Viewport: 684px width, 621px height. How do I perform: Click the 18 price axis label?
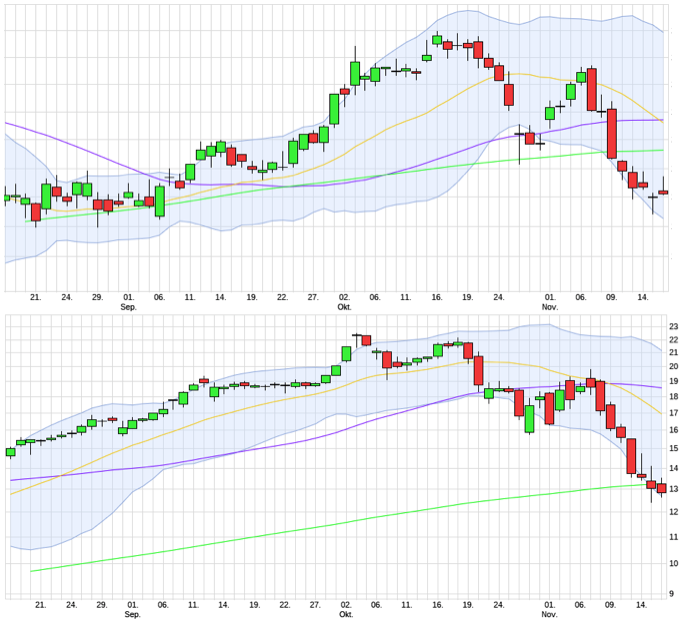click(674, 396)
